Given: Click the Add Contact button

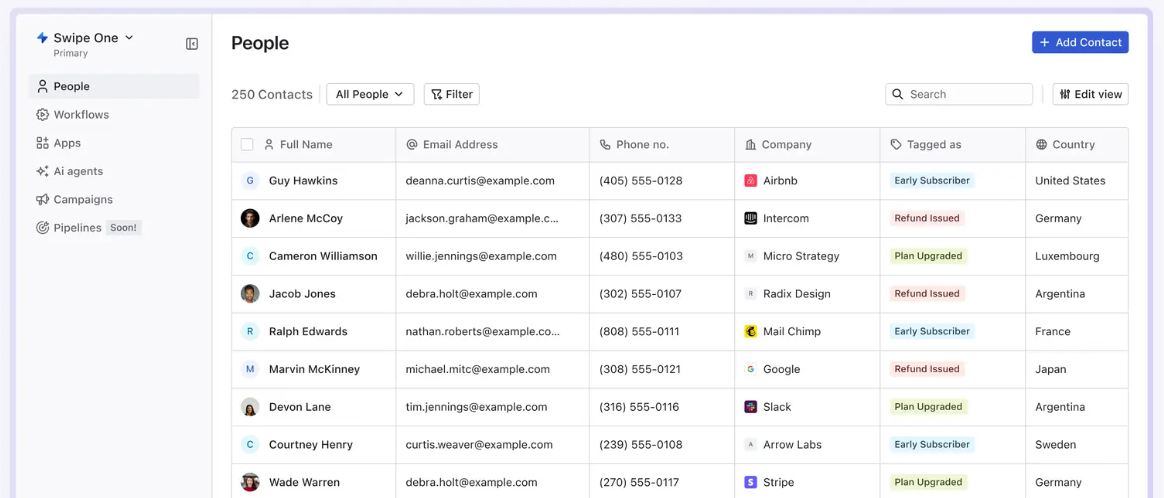Looking at the screenshot, I should 1080,42.
